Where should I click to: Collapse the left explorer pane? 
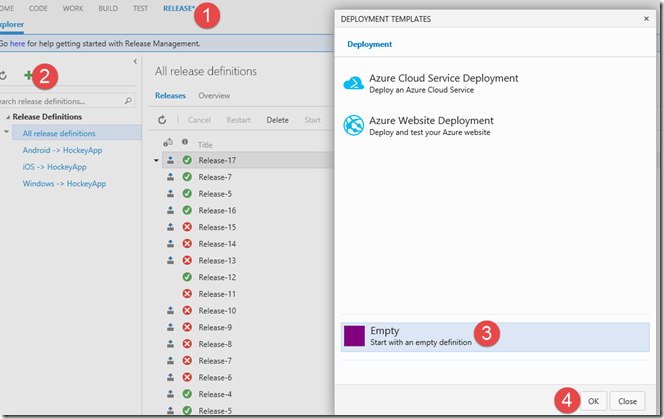[135, 61]
